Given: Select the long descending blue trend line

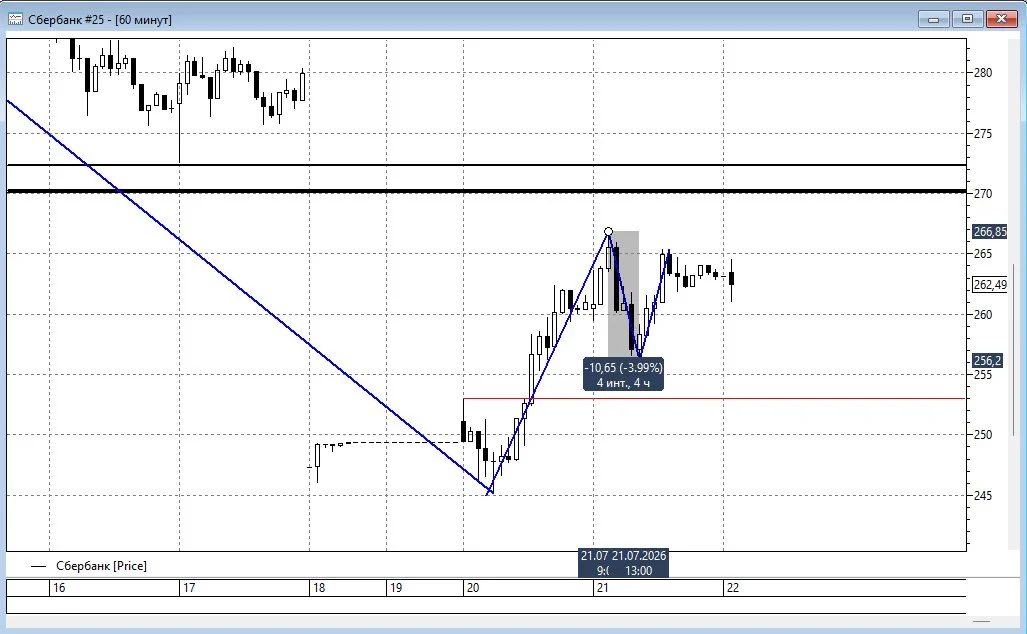Looking at the screenshot, I should [x=249, y=297].
